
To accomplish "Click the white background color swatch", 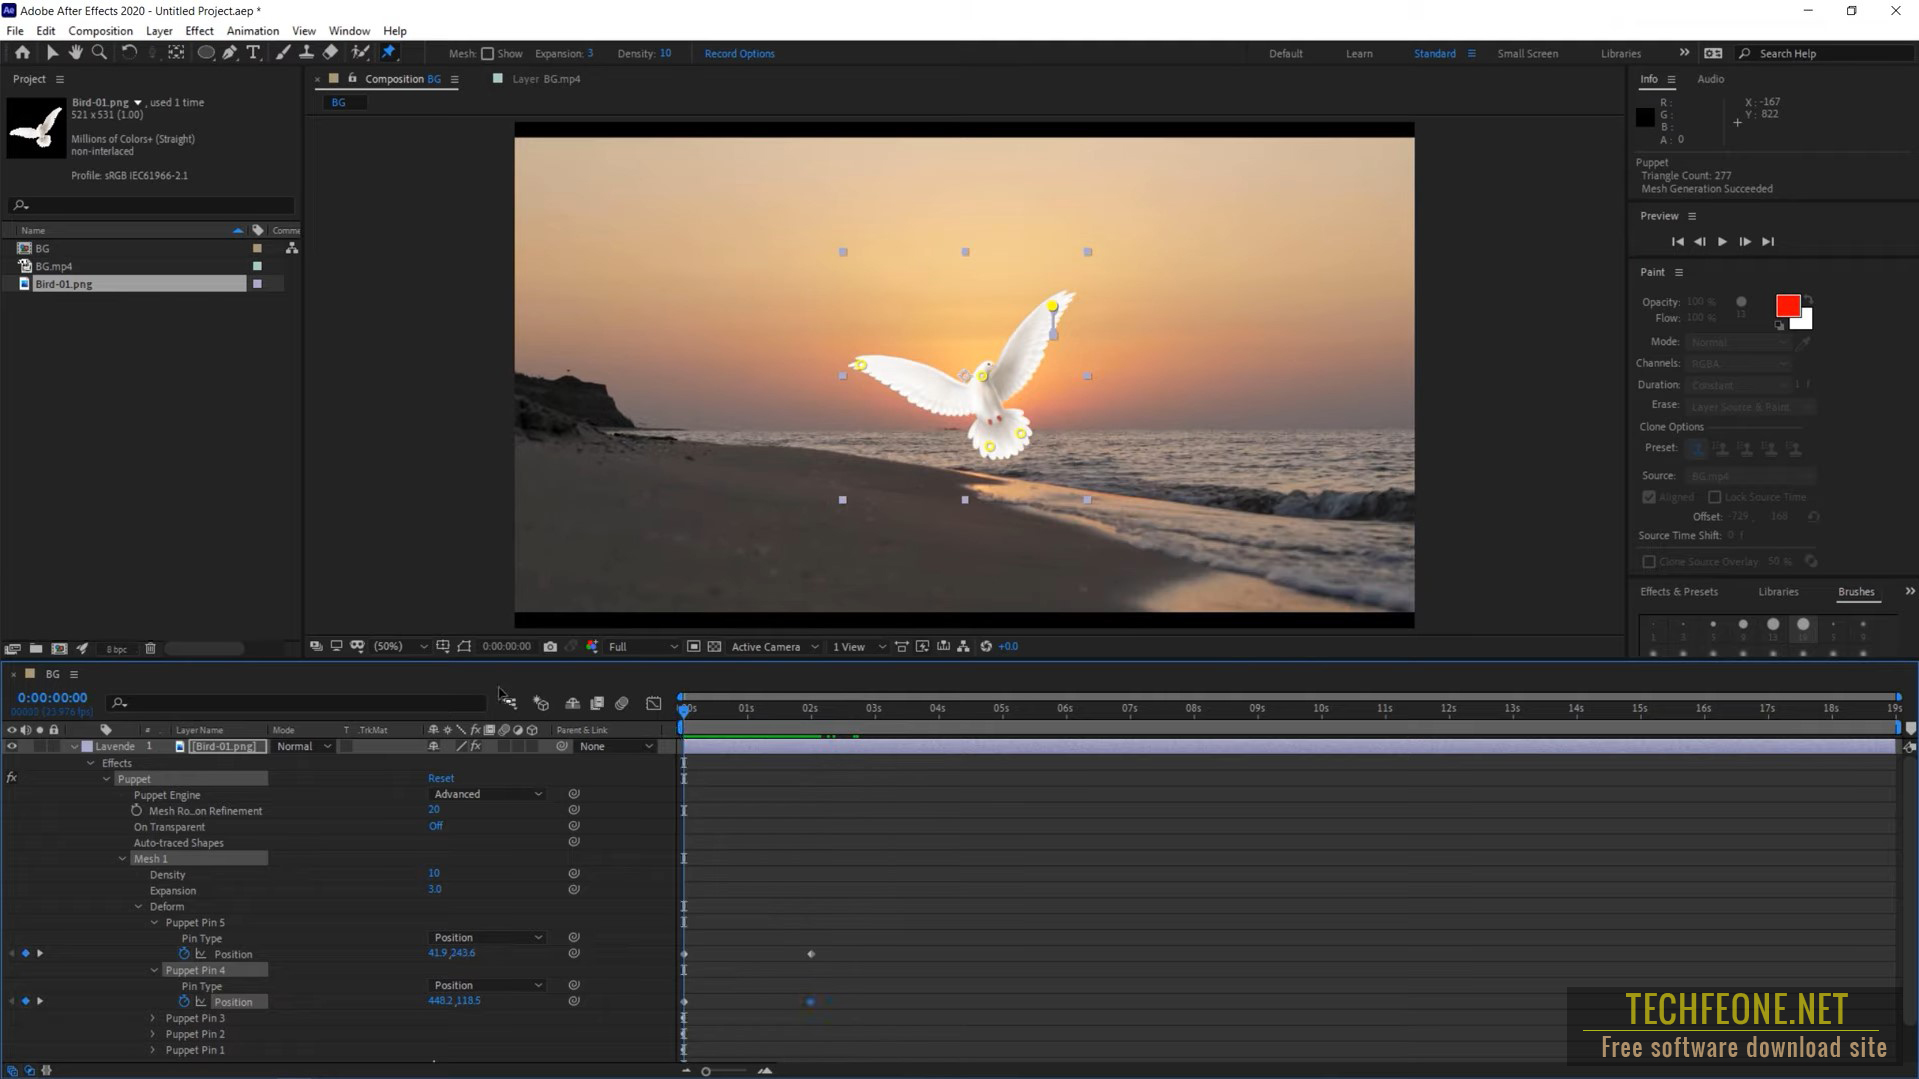I will pyautogui.click(x=1805, y=322).
